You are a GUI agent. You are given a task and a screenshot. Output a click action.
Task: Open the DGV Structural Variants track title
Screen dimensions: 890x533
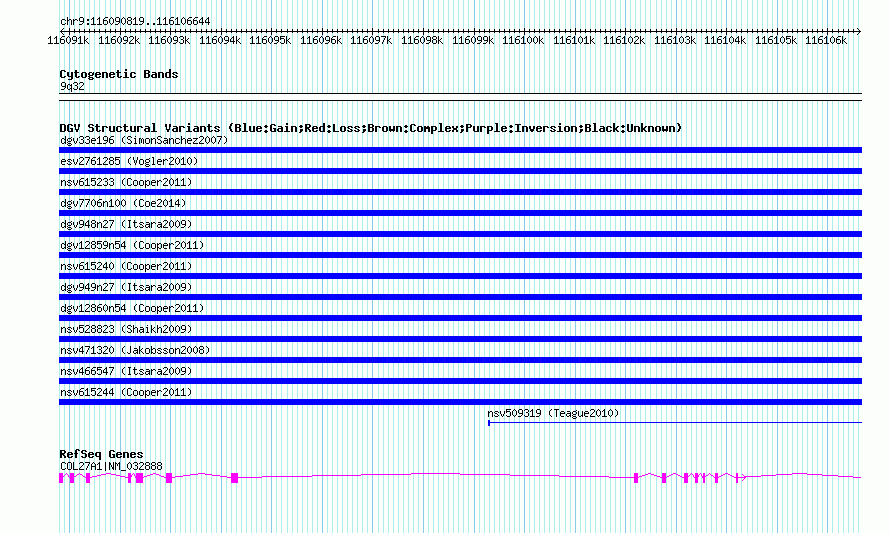pyautogui.click(x=371, y=128)
